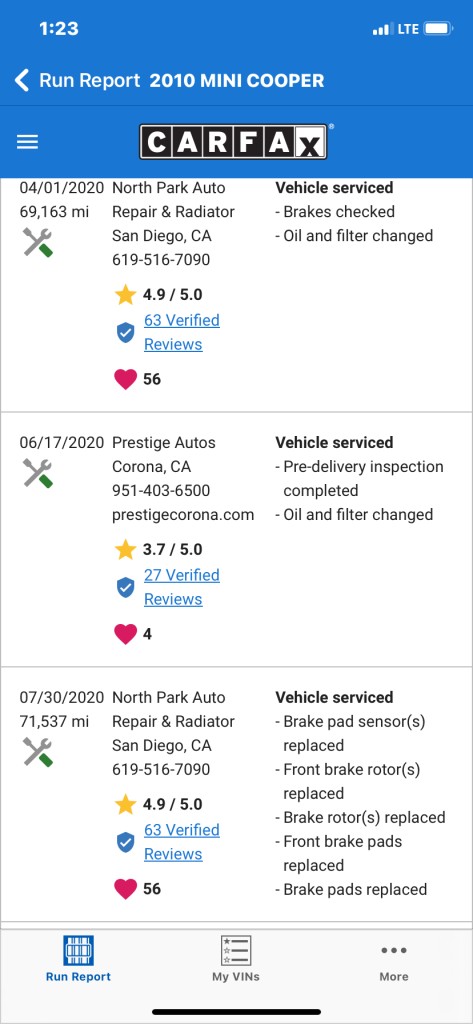Tap phone number 951-403-6500
The height and width of the screenshot is (1024, 473).
tap(161, 490)
